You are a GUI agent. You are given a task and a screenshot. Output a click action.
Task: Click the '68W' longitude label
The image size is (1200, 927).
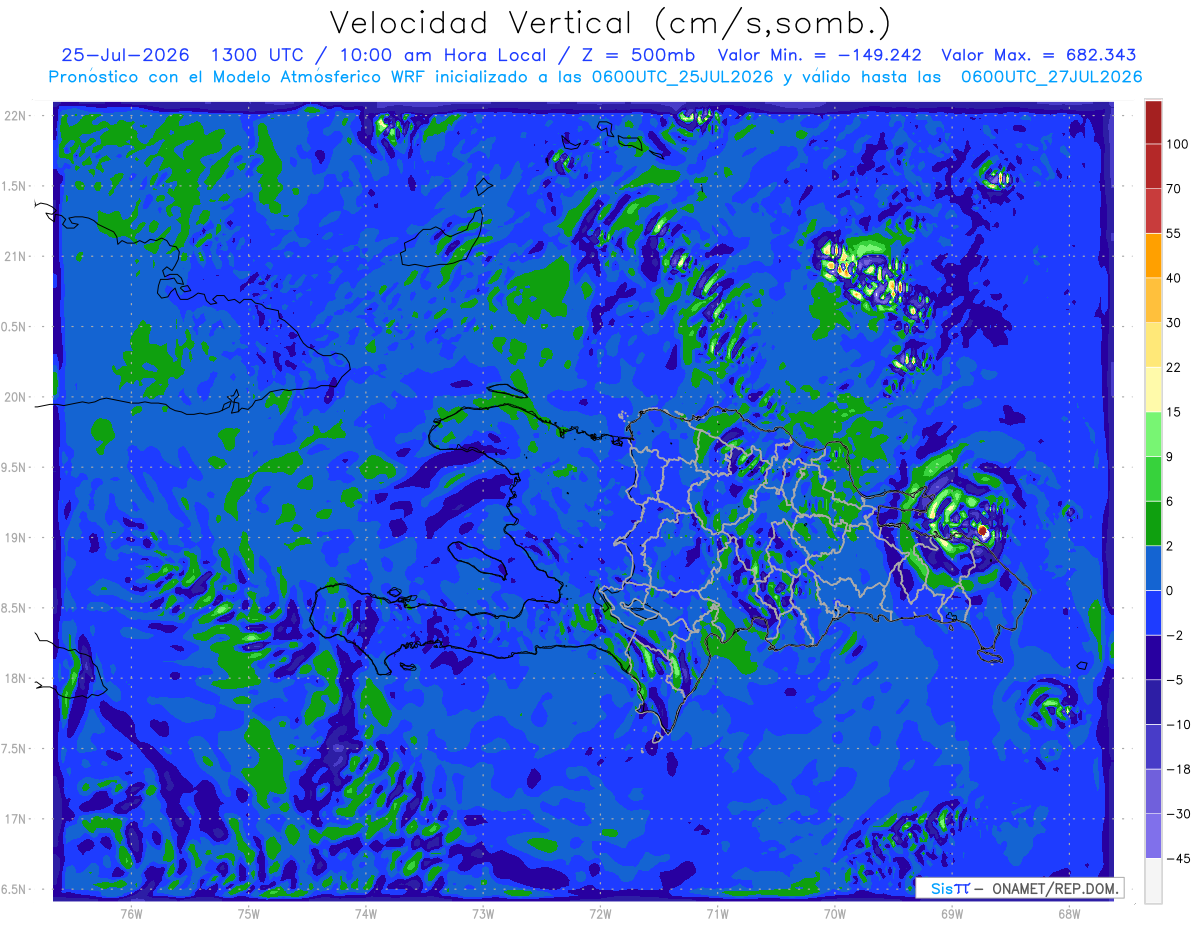pos(1069,912)
